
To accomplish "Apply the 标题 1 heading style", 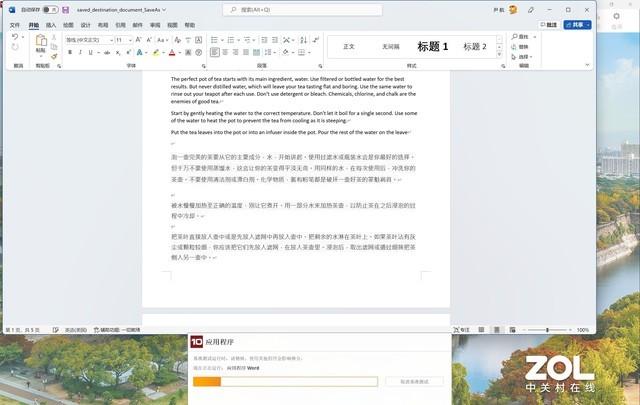I will click(x=433, y=47).
